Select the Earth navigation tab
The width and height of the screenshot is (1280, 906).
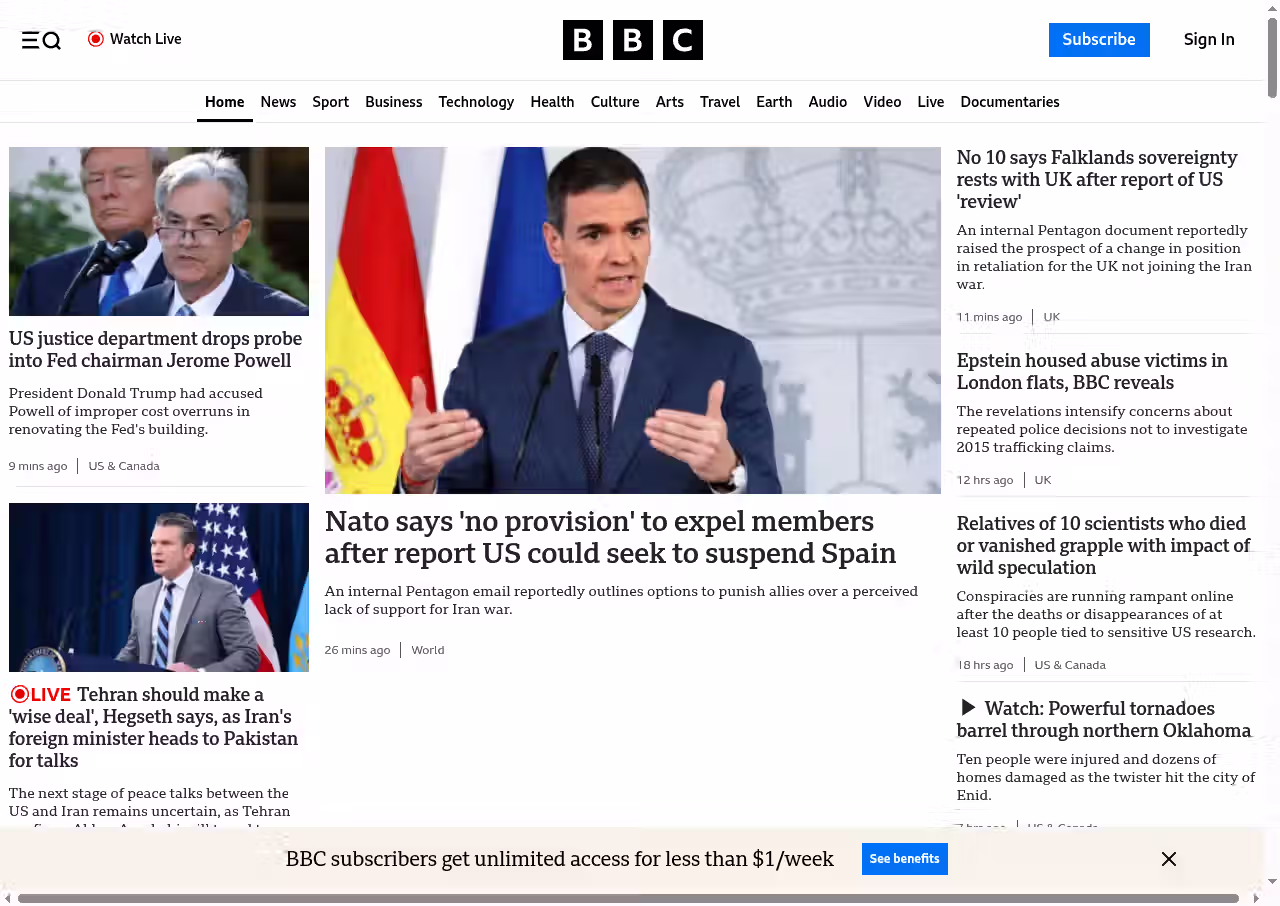[x=774, y=102]
